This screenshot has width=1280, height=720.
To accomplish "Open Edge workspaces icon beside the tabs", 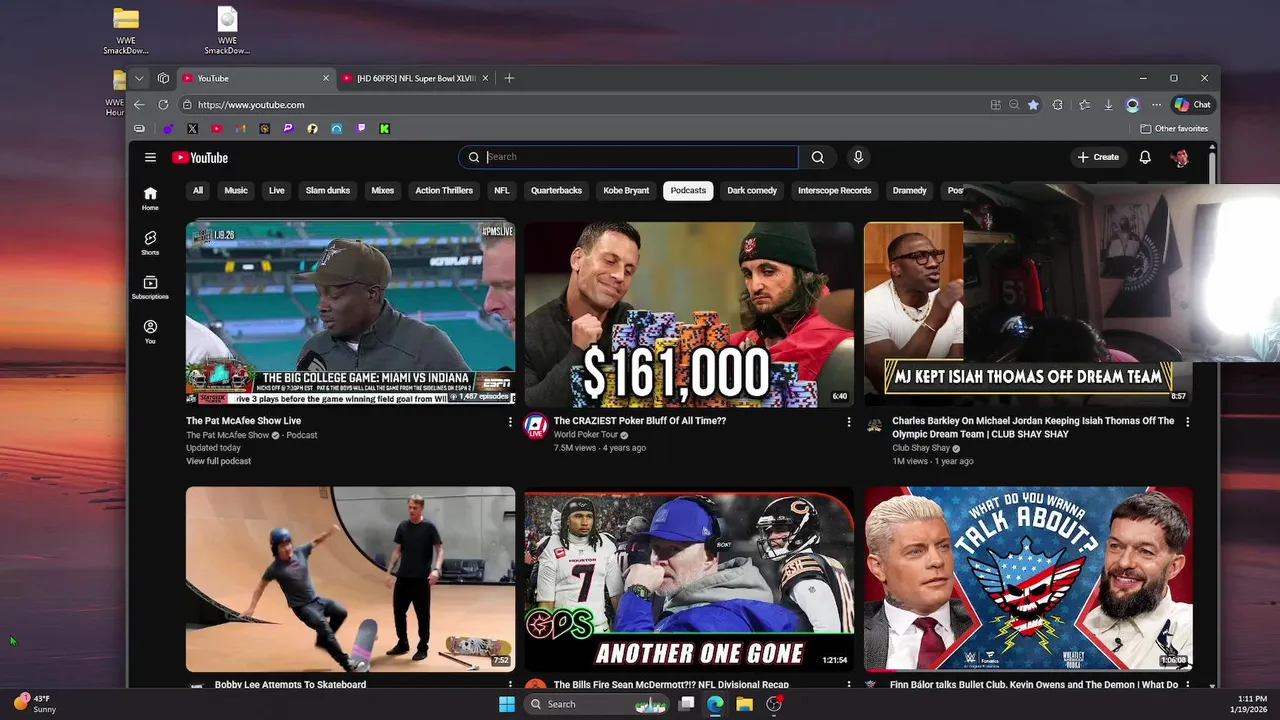I will 163,78.
